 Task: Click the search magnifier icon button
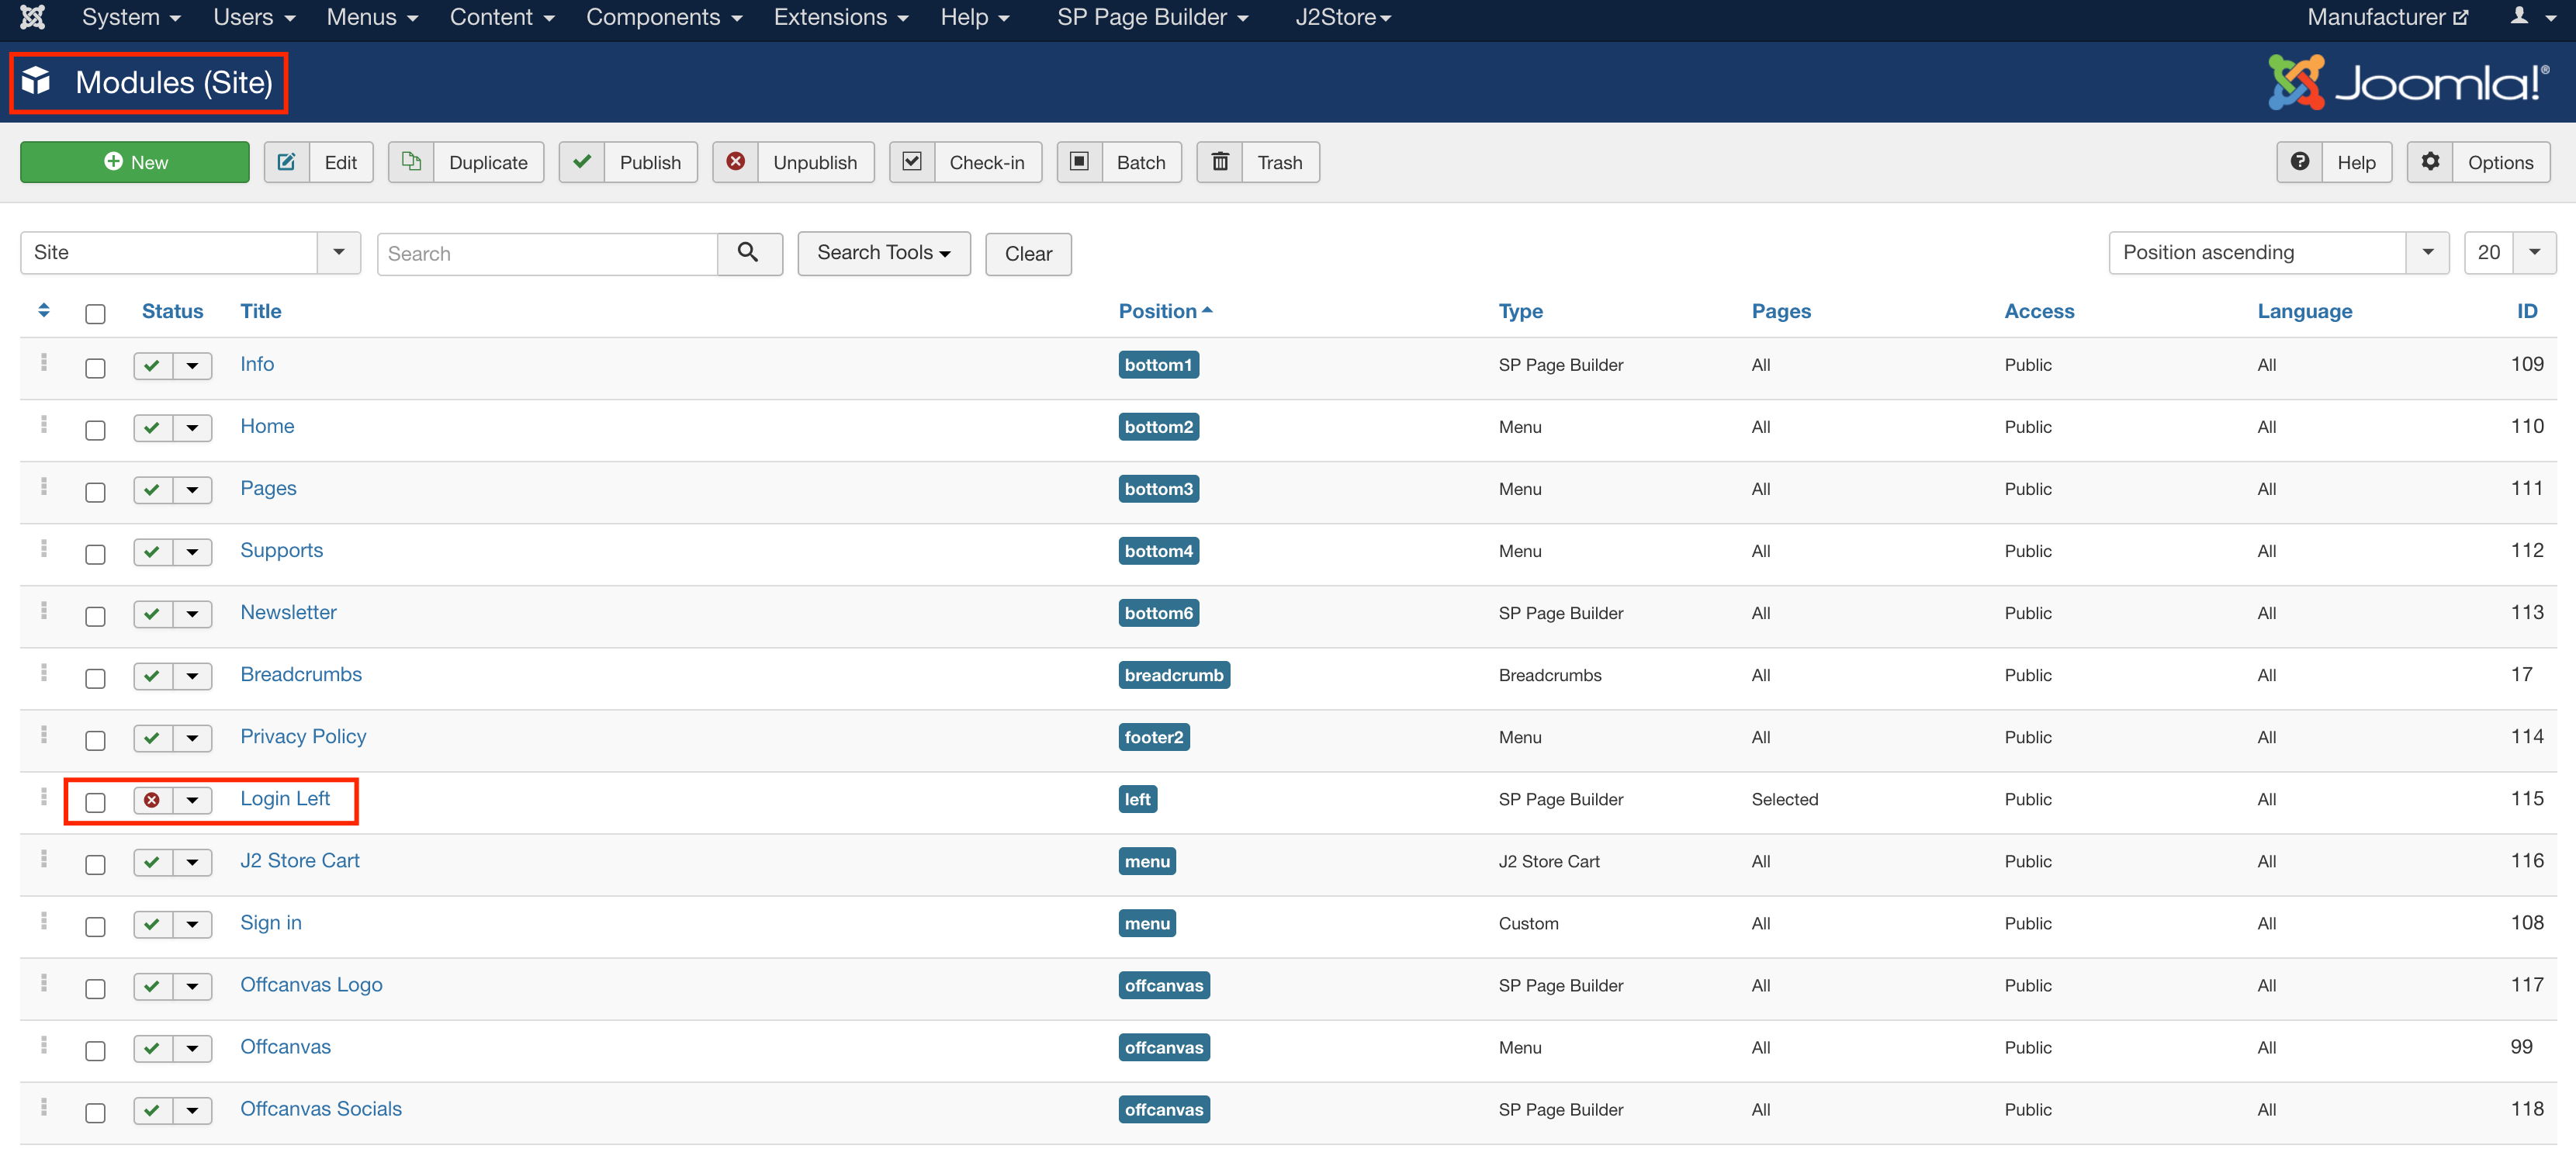pyautogui.click(x=748, y=253)
